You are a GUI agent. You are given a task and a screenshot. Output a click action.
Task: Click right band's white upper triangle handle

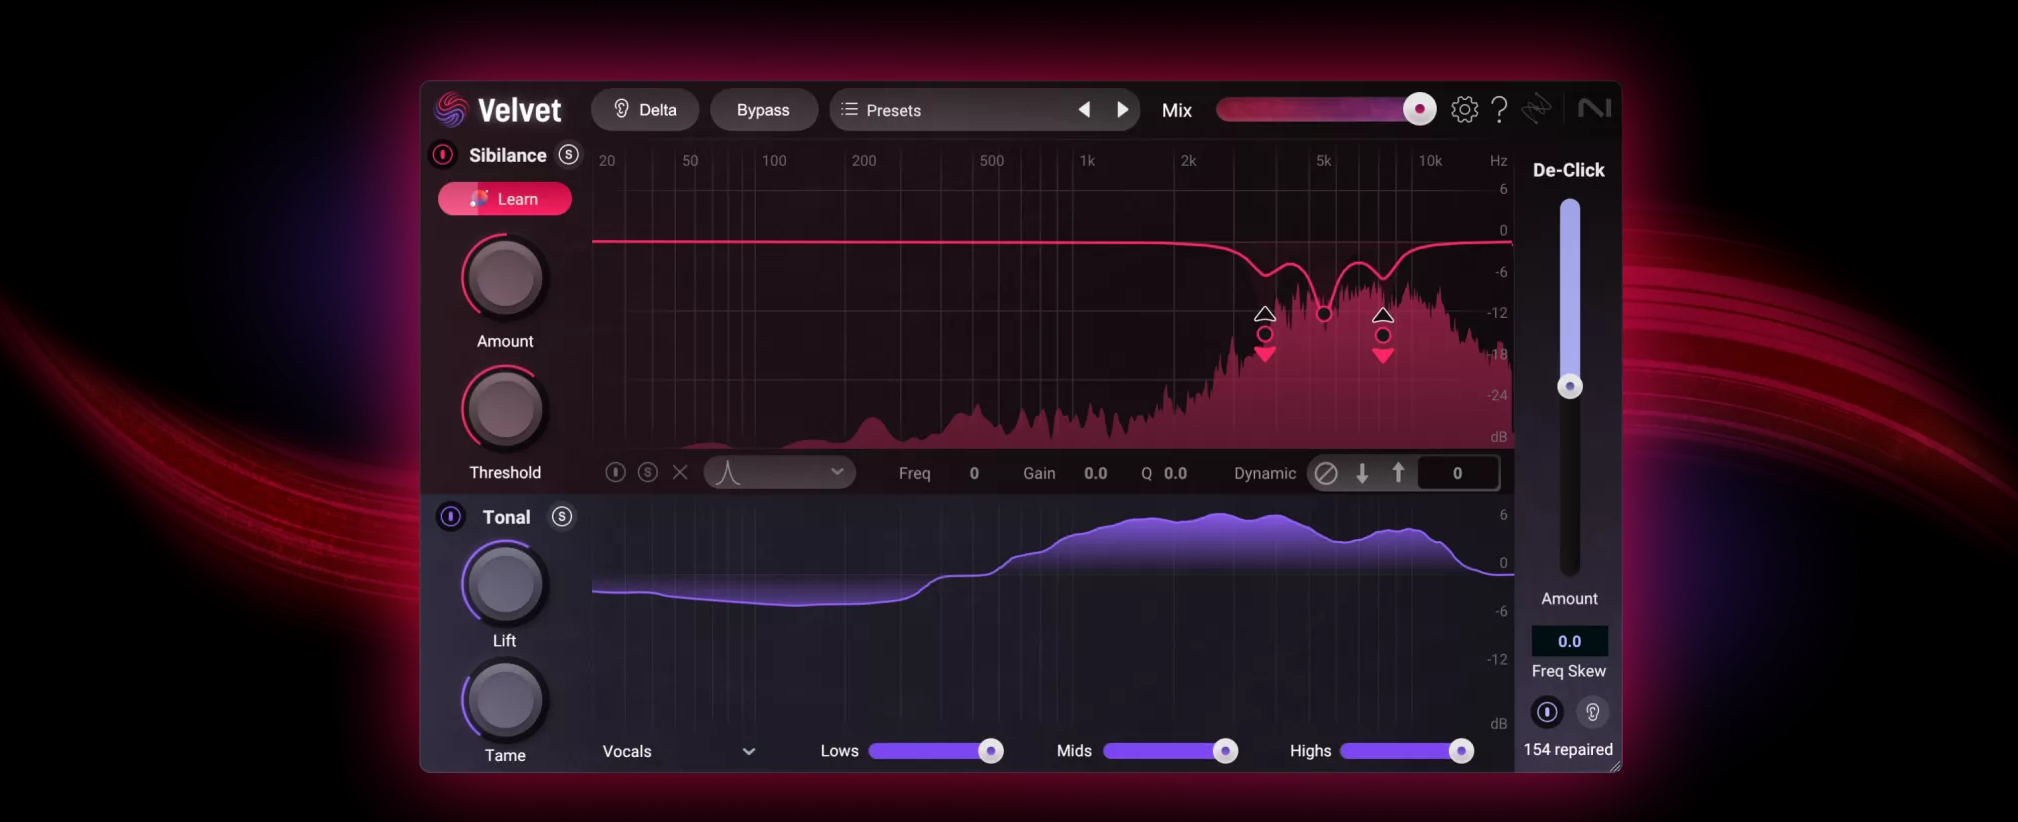(x=1383, y=315)
